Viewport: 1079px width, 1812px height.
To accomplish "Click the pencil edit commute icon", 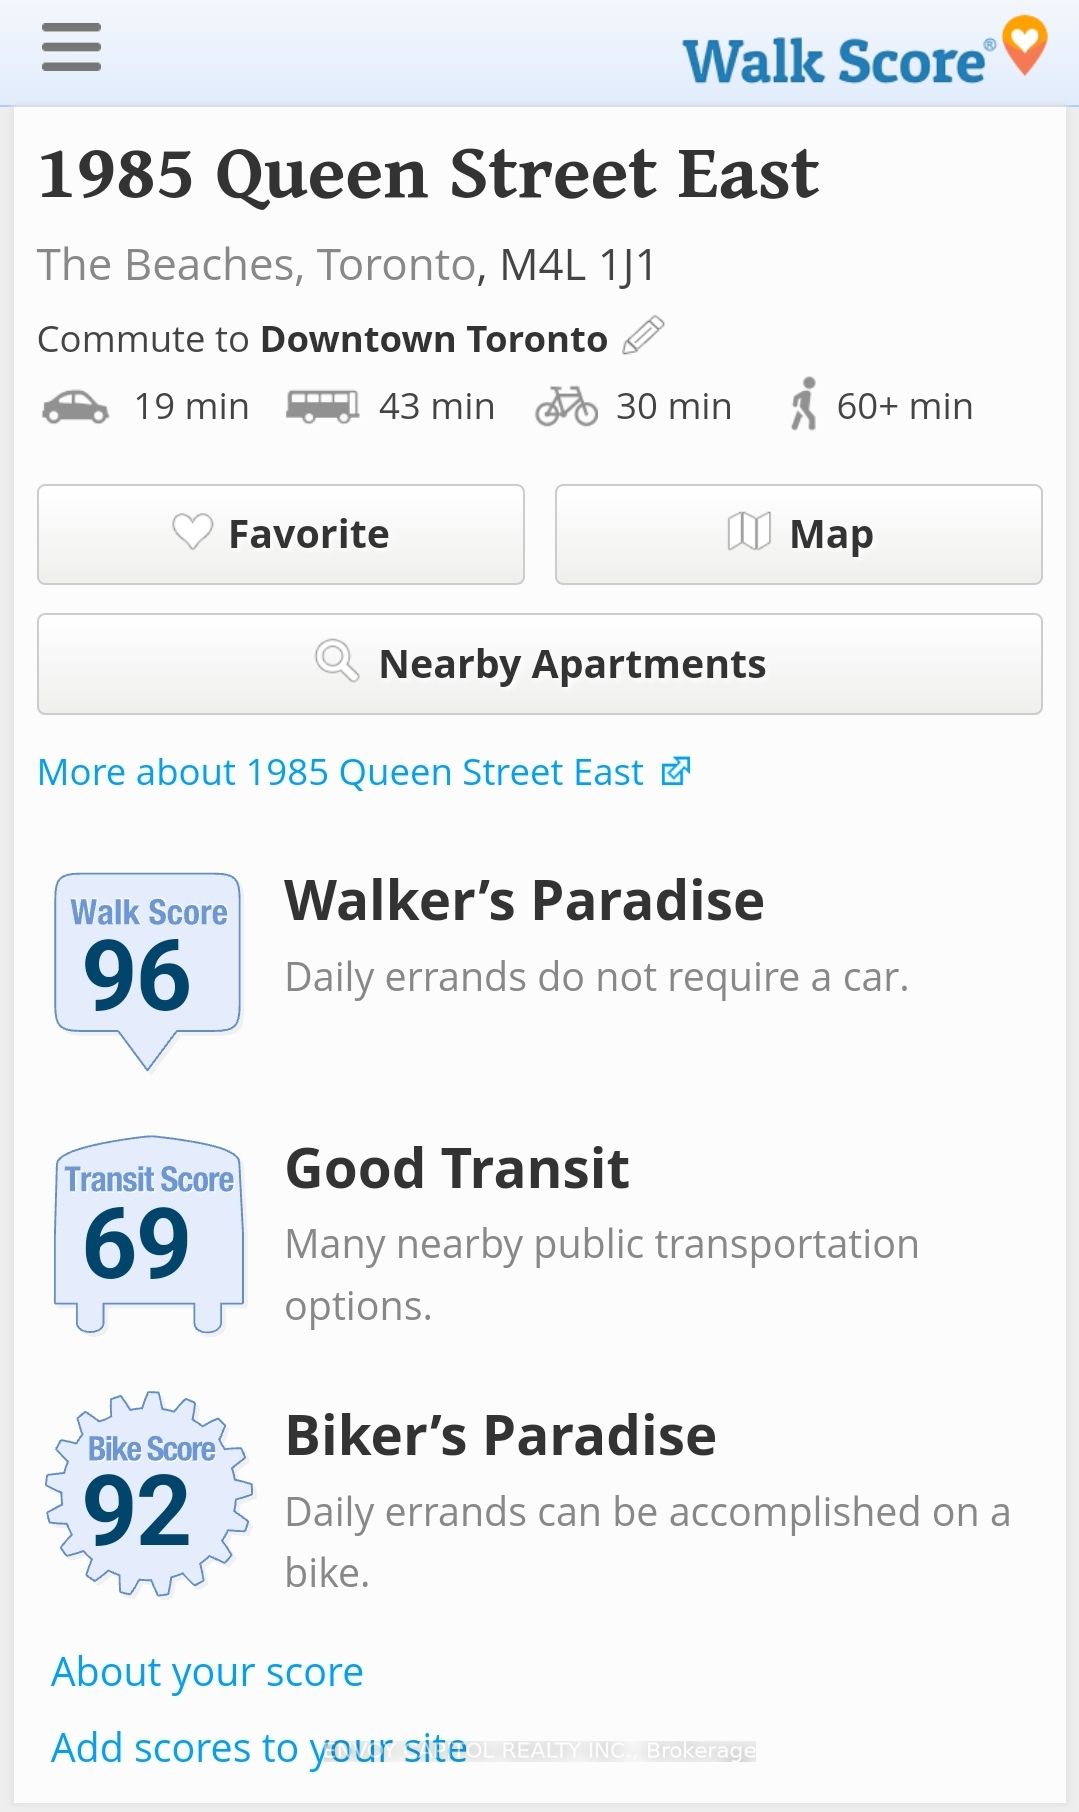I will [x=643, y=336].
